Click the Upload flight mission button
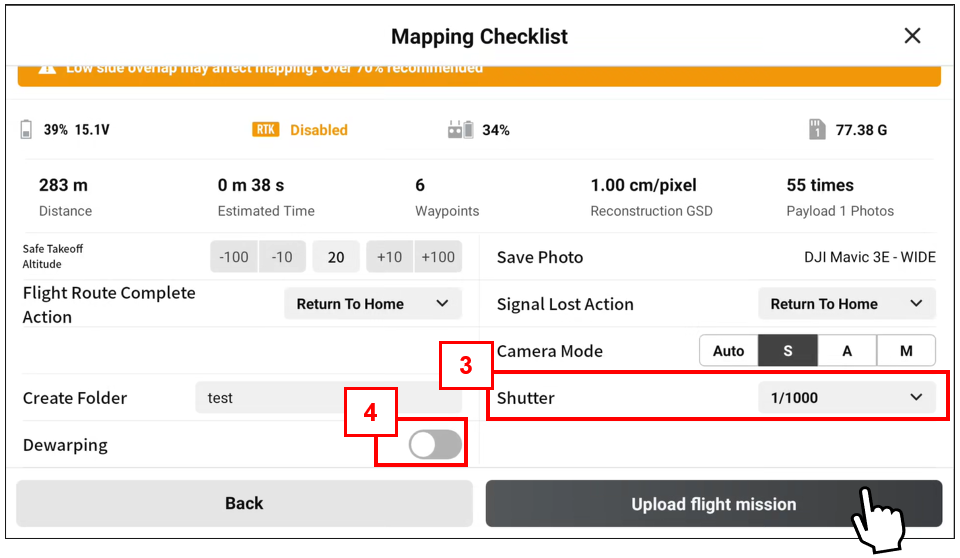 (x=713, y=503)
